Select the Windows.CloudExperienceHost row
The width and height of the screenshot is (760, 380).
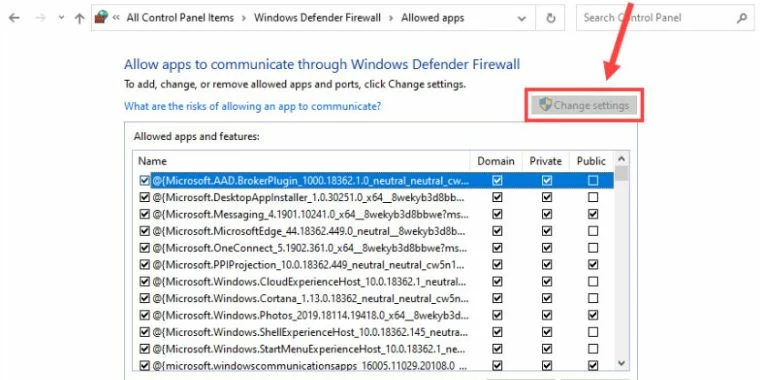[374, 282]
